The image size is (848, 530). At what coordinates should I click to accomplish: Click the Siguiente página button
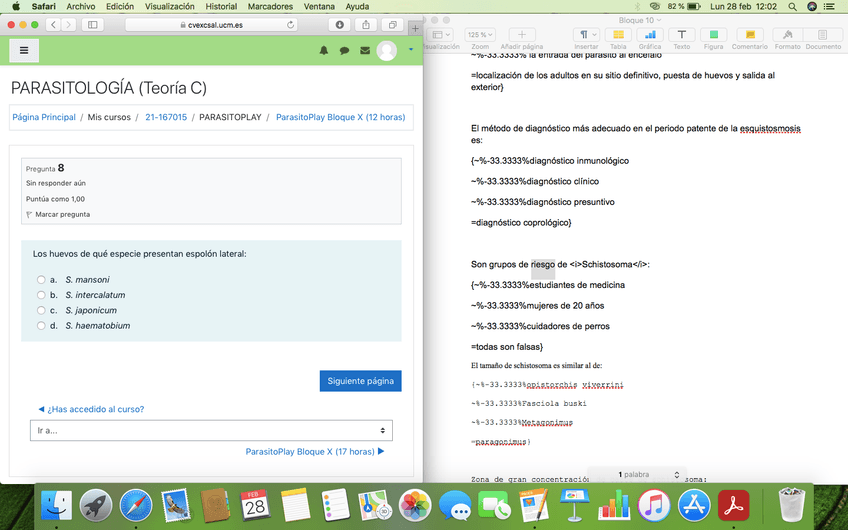click(x=360, y=381)
